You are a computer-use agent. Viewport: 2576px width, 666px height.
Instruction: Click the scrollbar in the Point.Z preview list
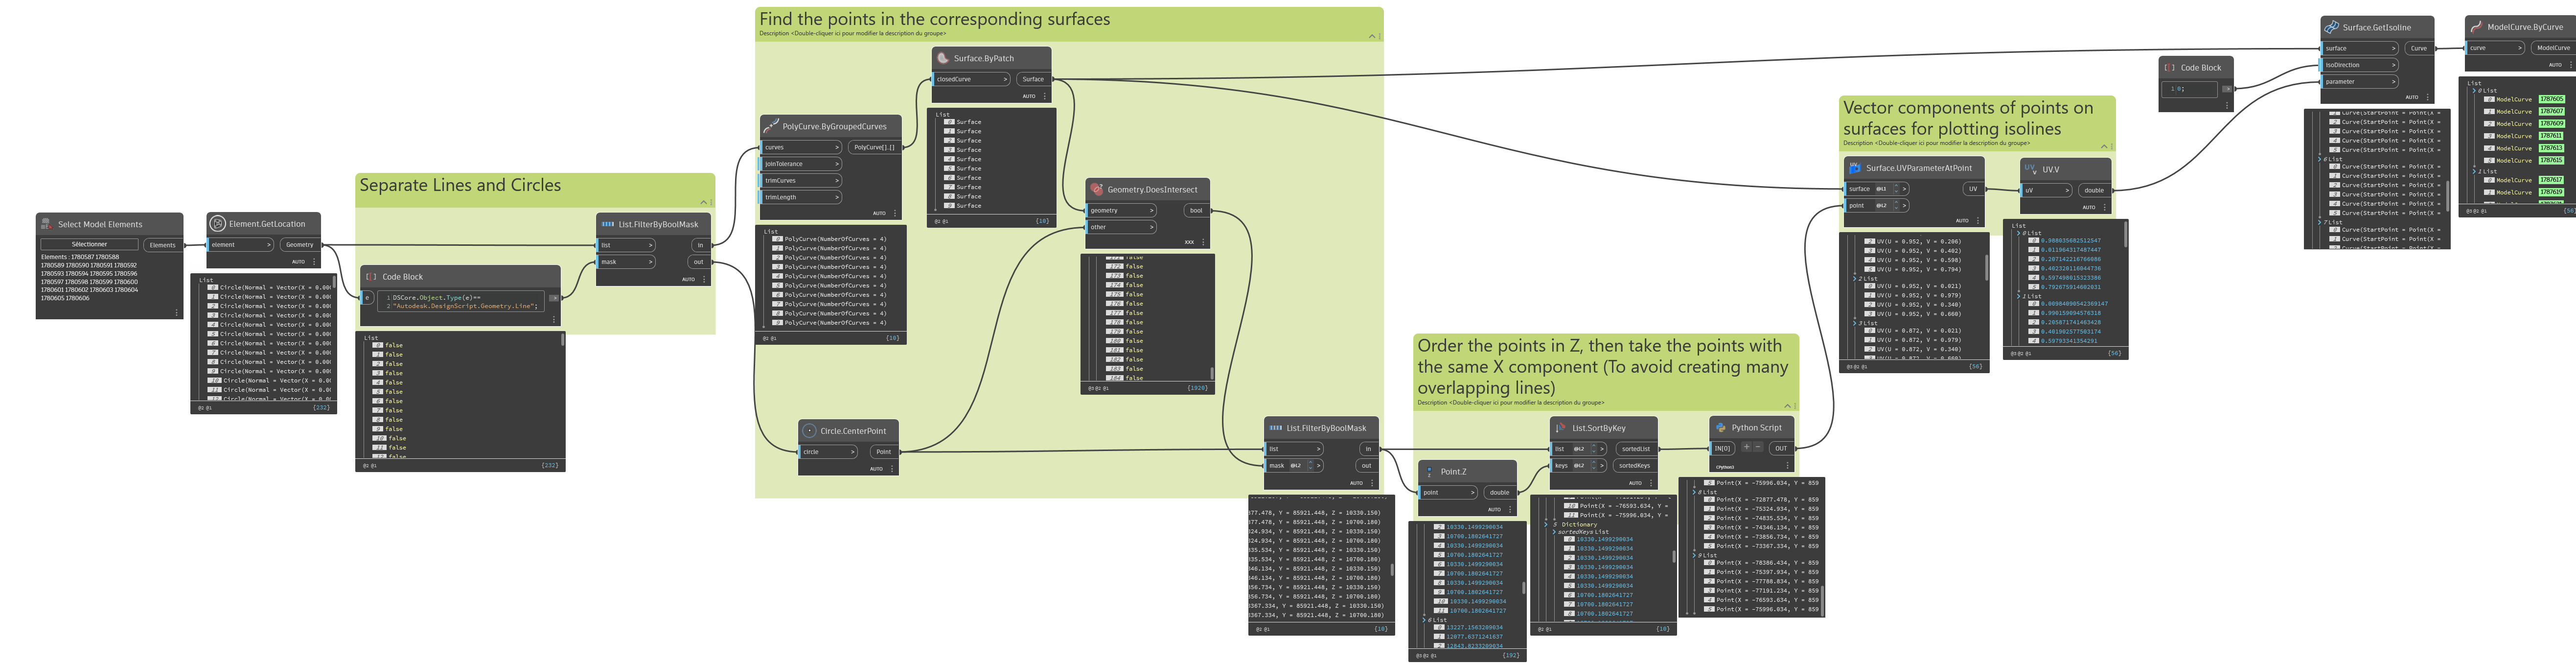click(x=1523, y=588)
